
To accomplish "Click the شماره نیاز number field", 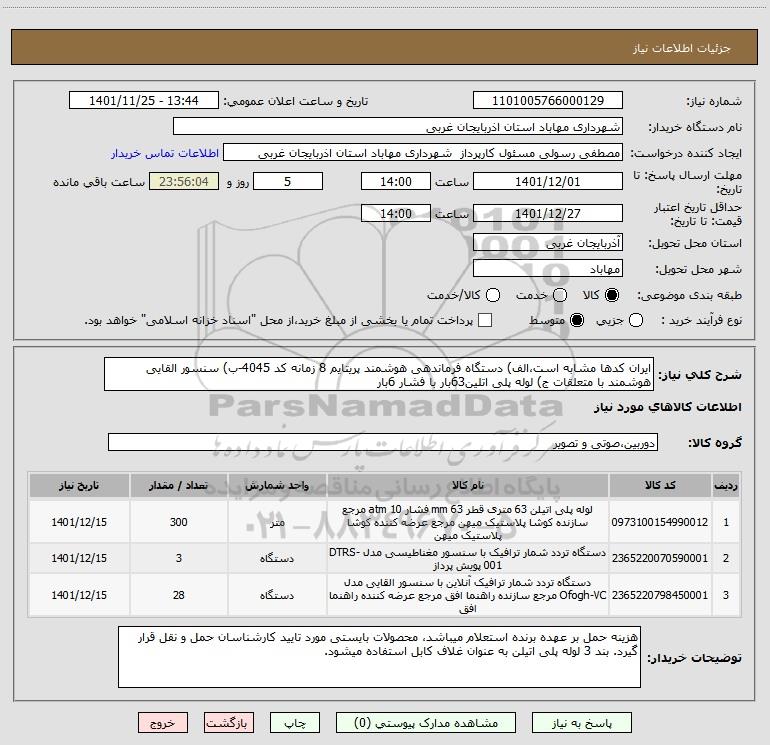I will coord(548,101).
